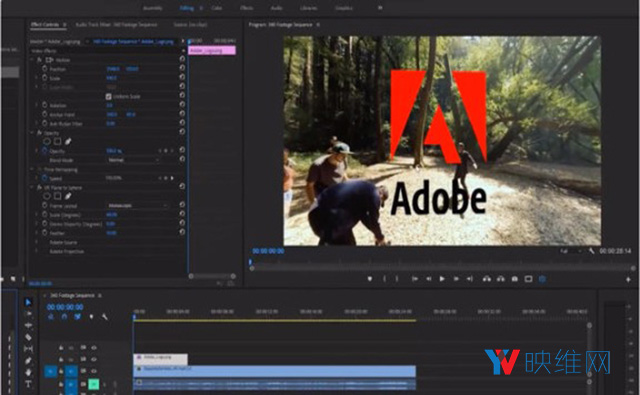This screenshot has height=395, width=640.
Task: Open the Frame Layout dropdown
Action: coord(138,205)
